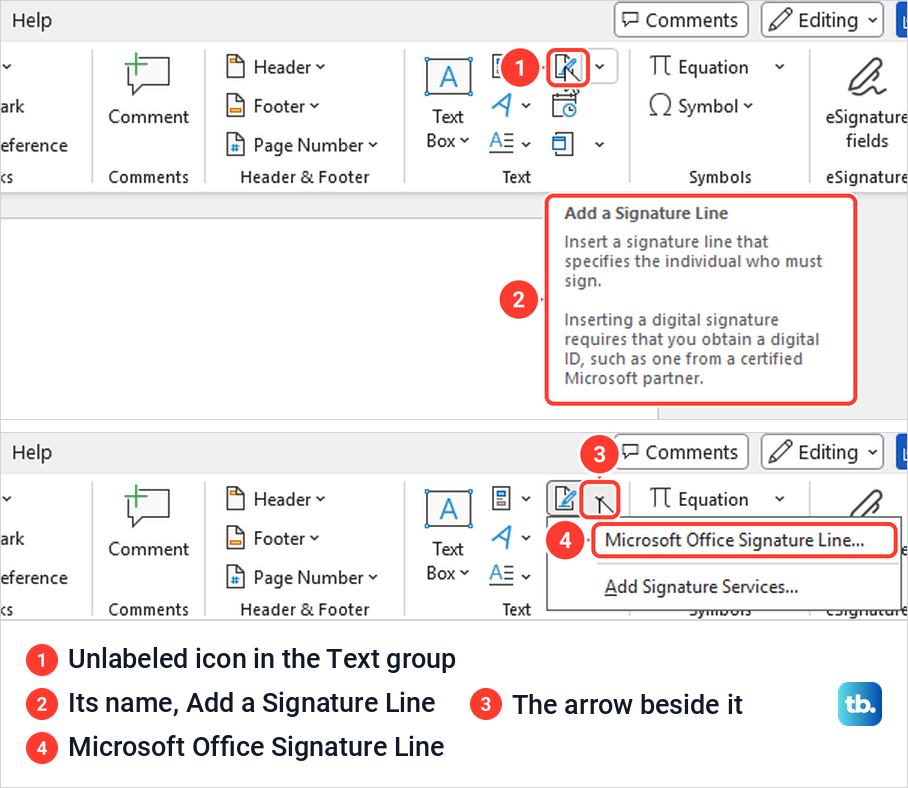The width and height of the screenshot is (908, 788).
Task: Open Footer dropdown in the upper ribbon
Action: (x=273, y=106)
